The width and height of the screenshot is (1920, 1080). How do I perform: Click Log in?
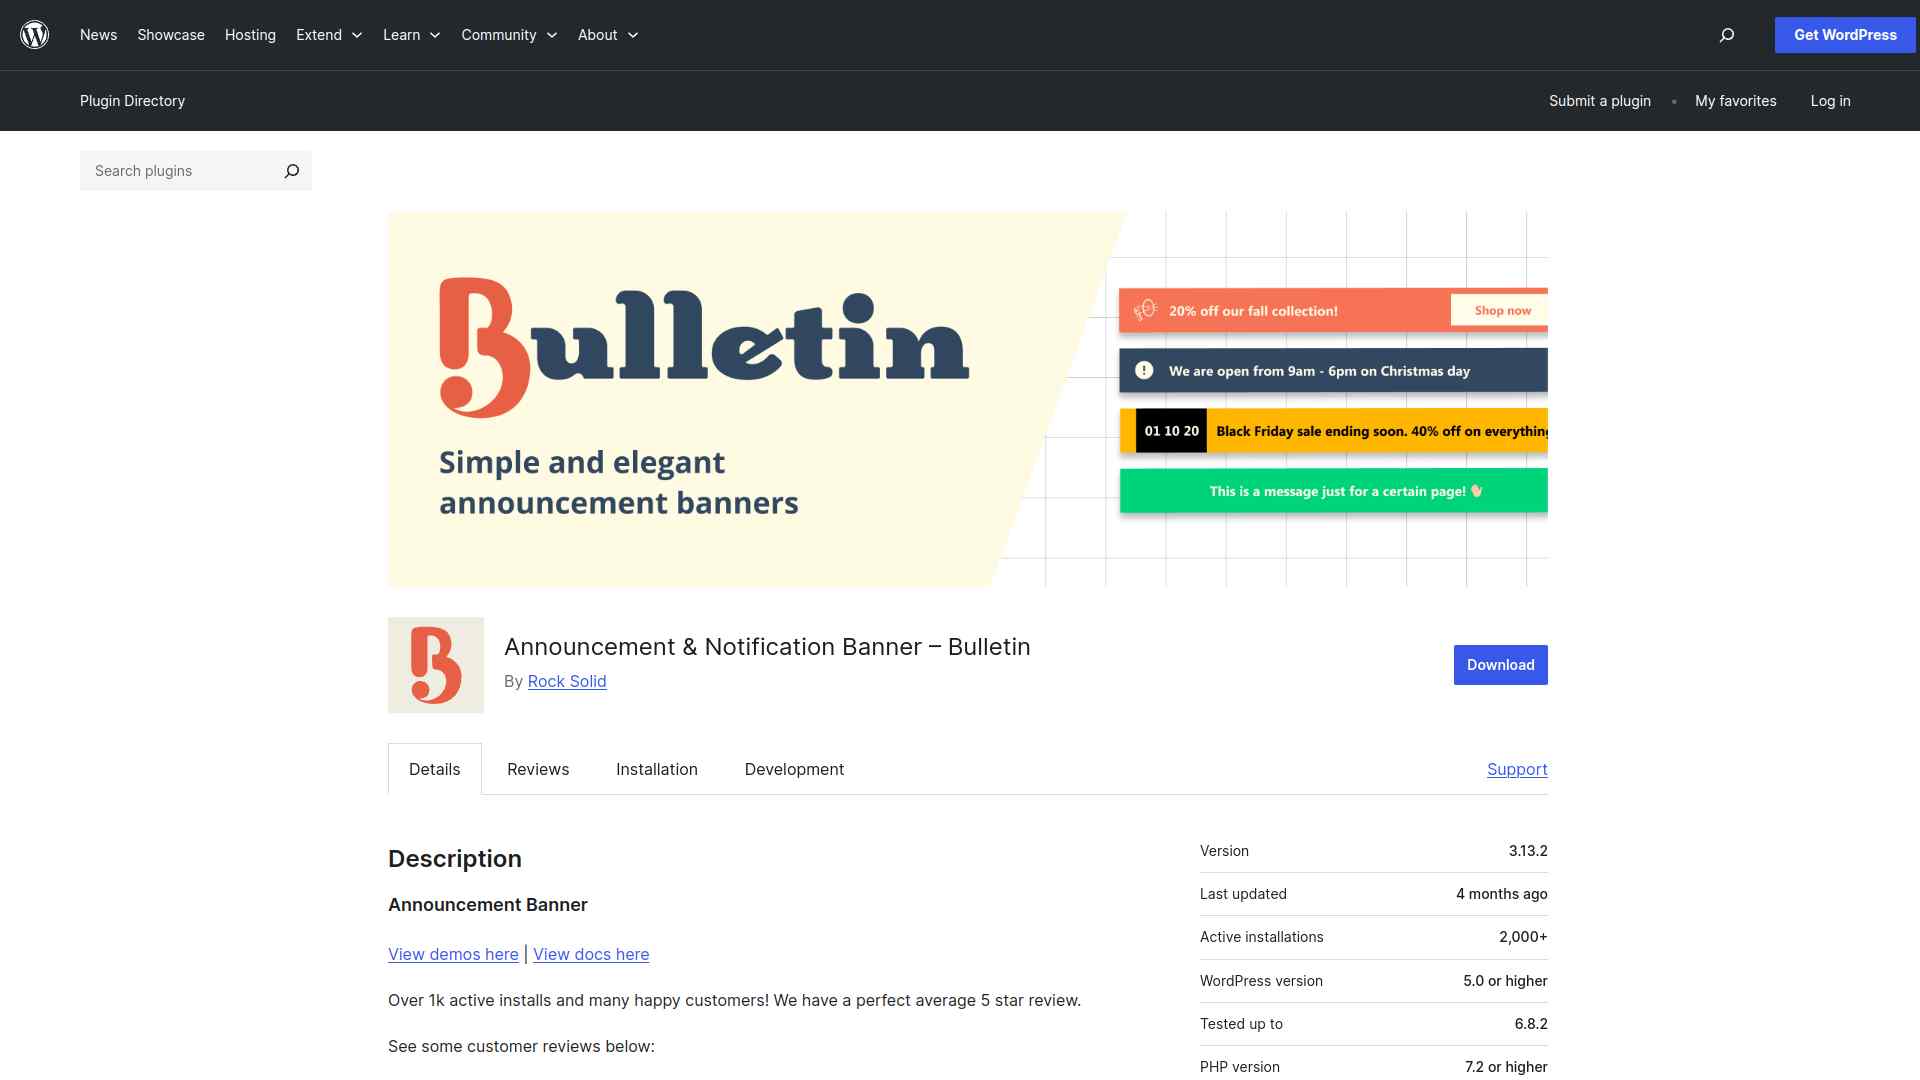(x=1830, y=101)
